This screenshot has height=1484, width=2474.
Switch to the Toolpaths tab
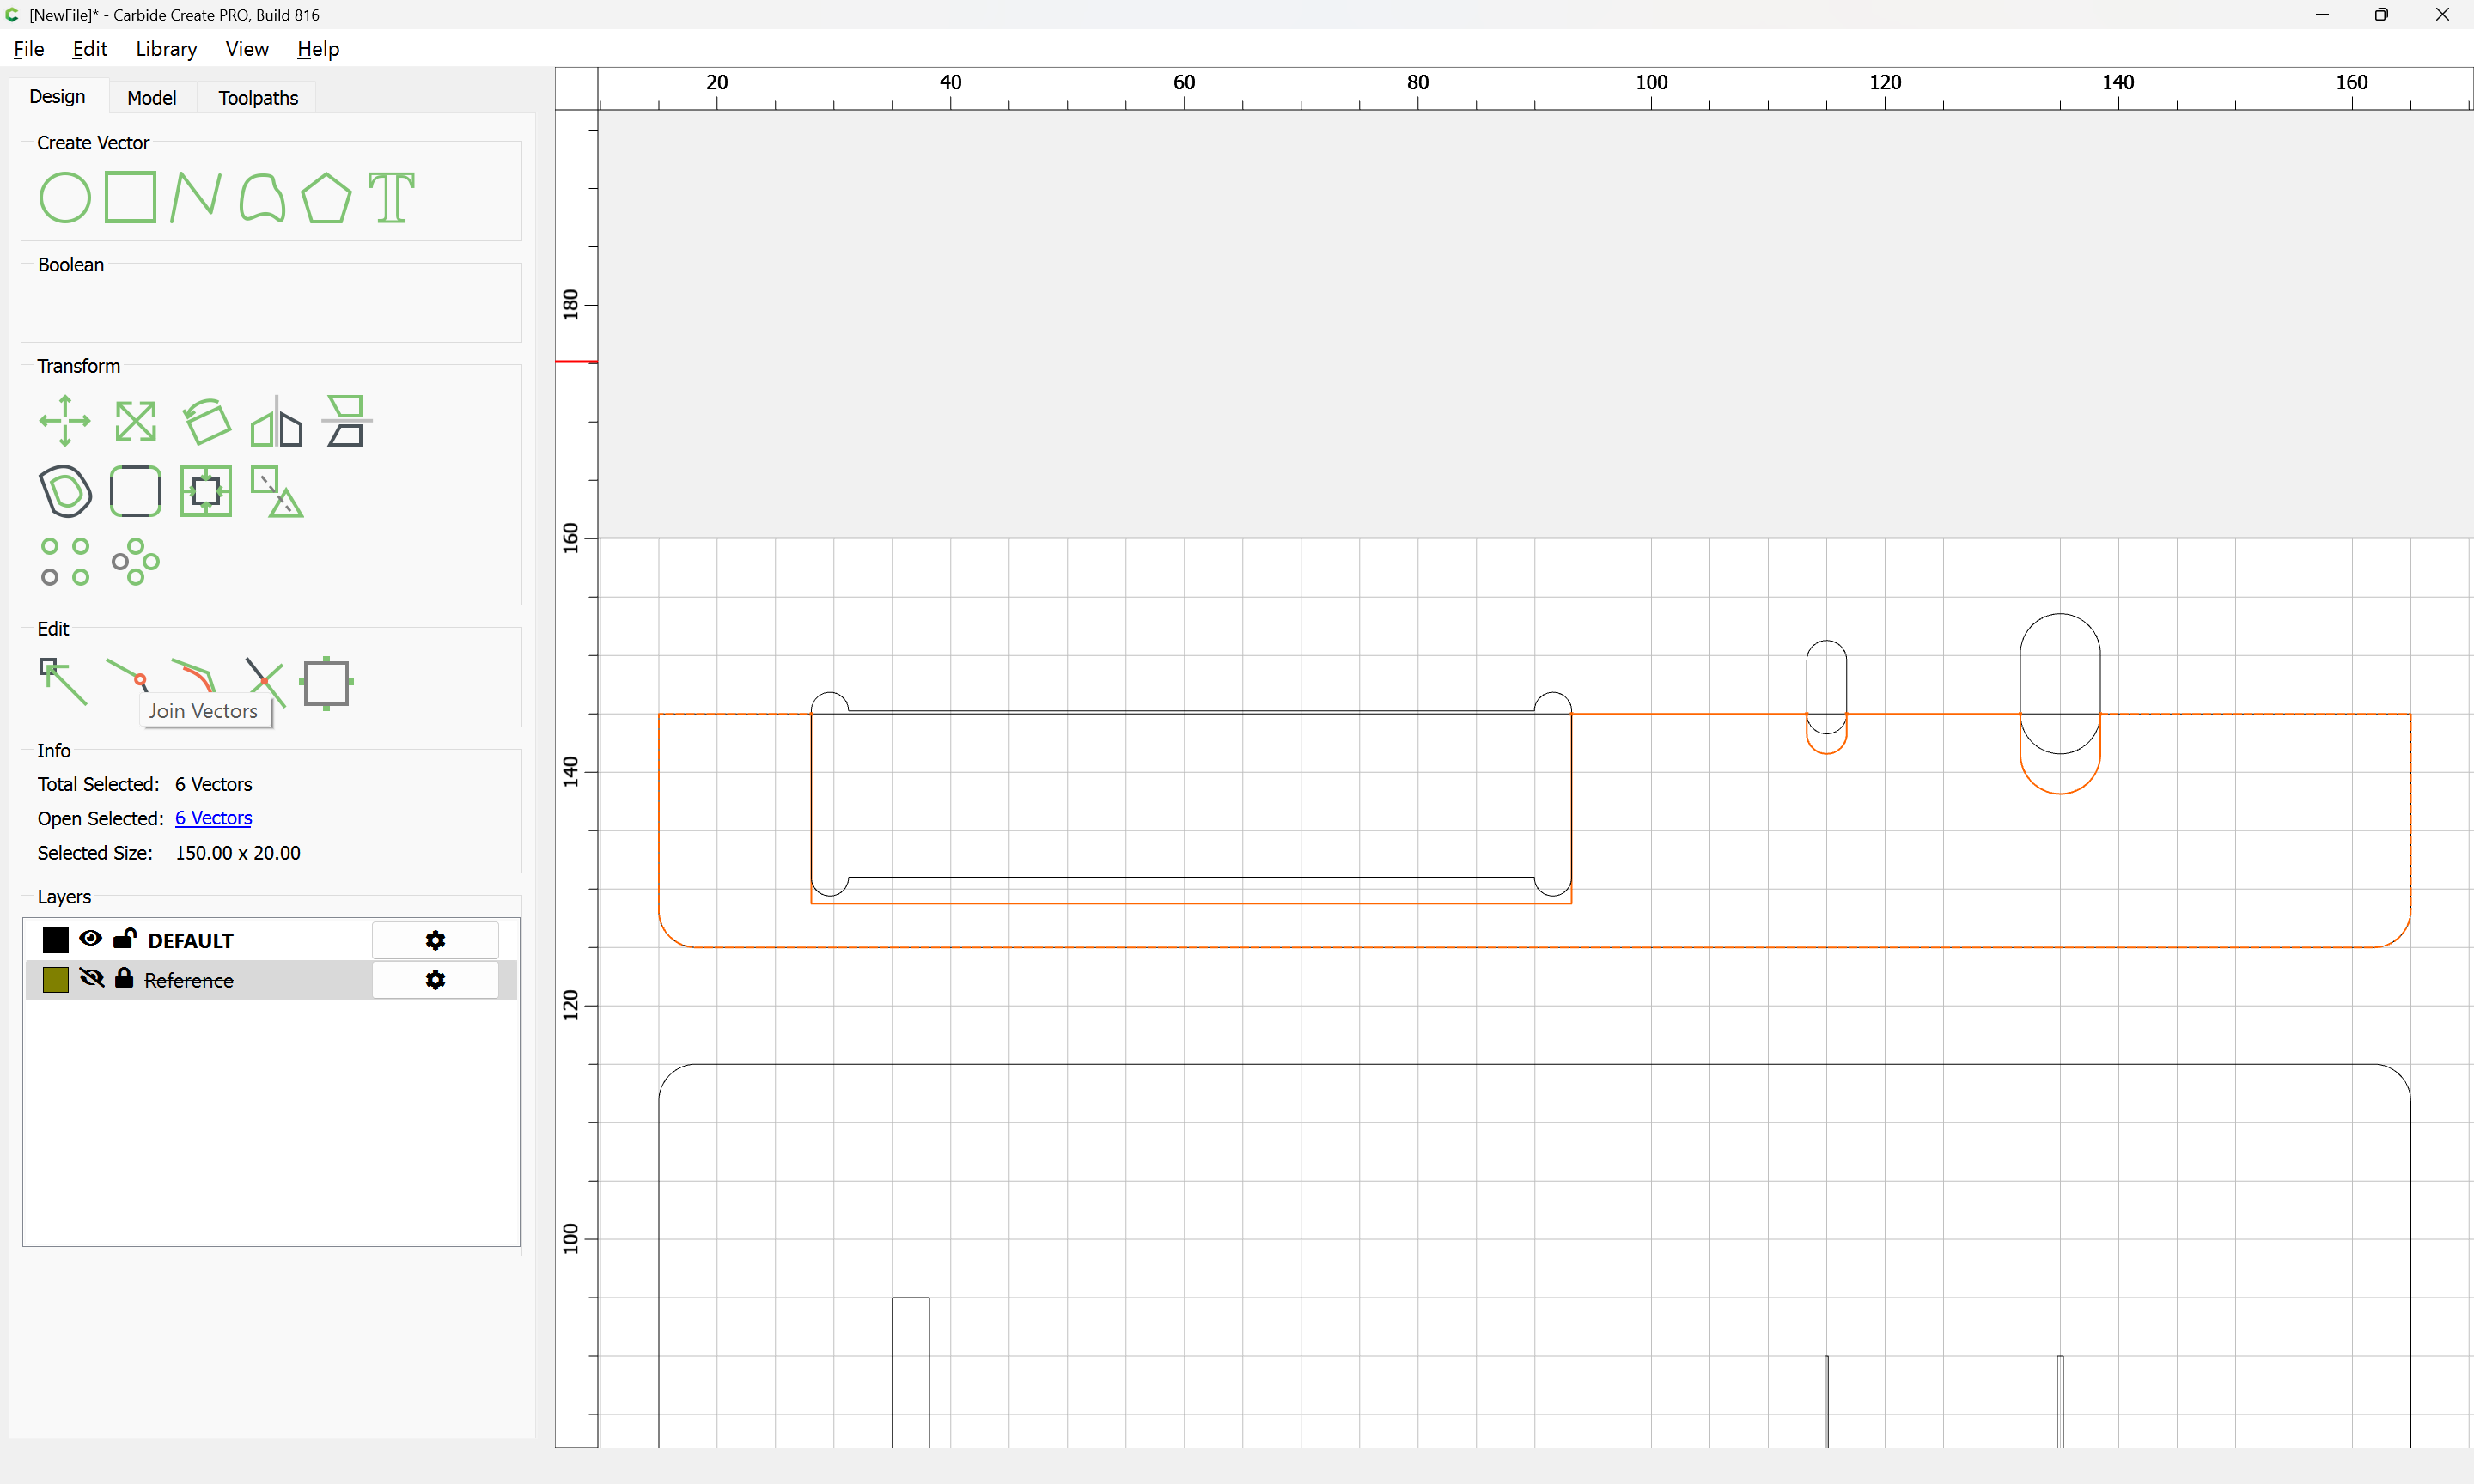(x=258, y=97)
